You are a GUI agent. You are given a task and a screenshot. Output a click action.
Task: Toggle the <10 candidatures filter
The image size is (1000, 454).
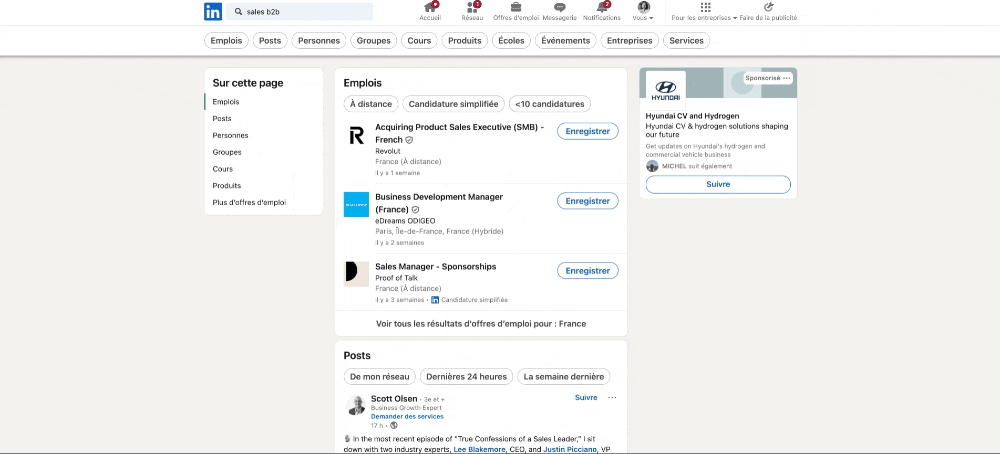click(x=550, y=104)
